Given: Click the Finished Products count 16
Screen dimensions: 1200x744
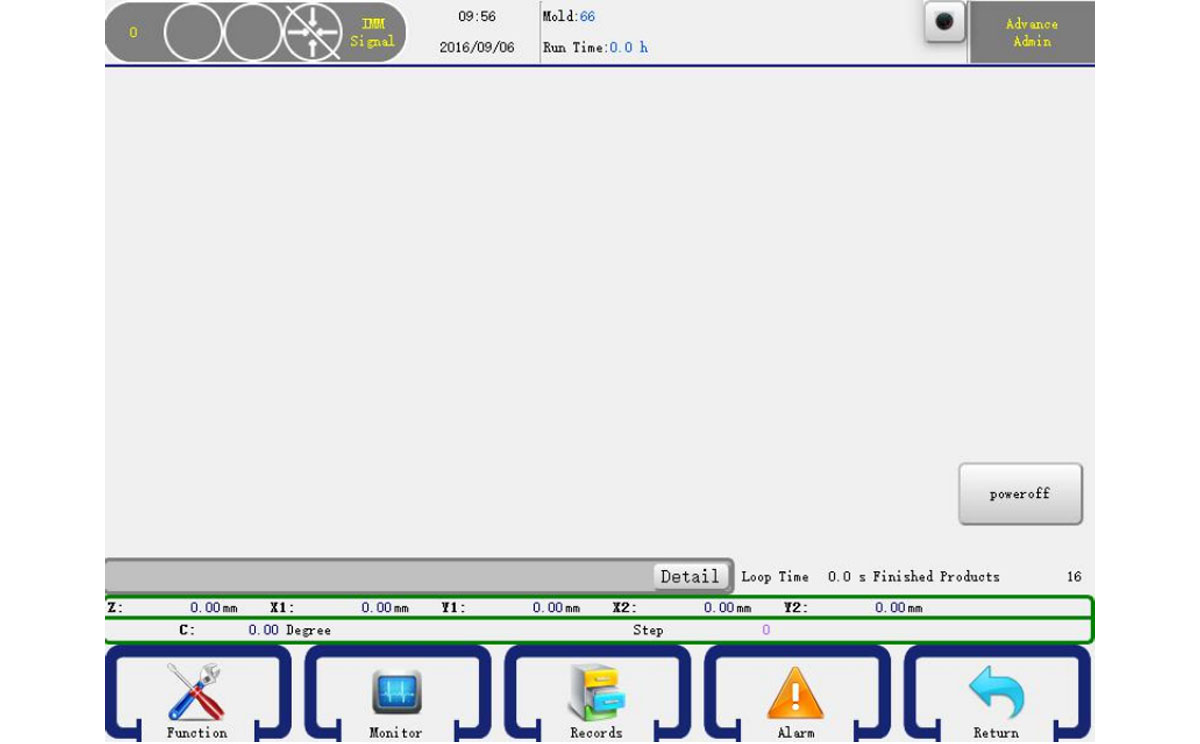Looking at the screenshot, I should click(x=1073, y=577).
